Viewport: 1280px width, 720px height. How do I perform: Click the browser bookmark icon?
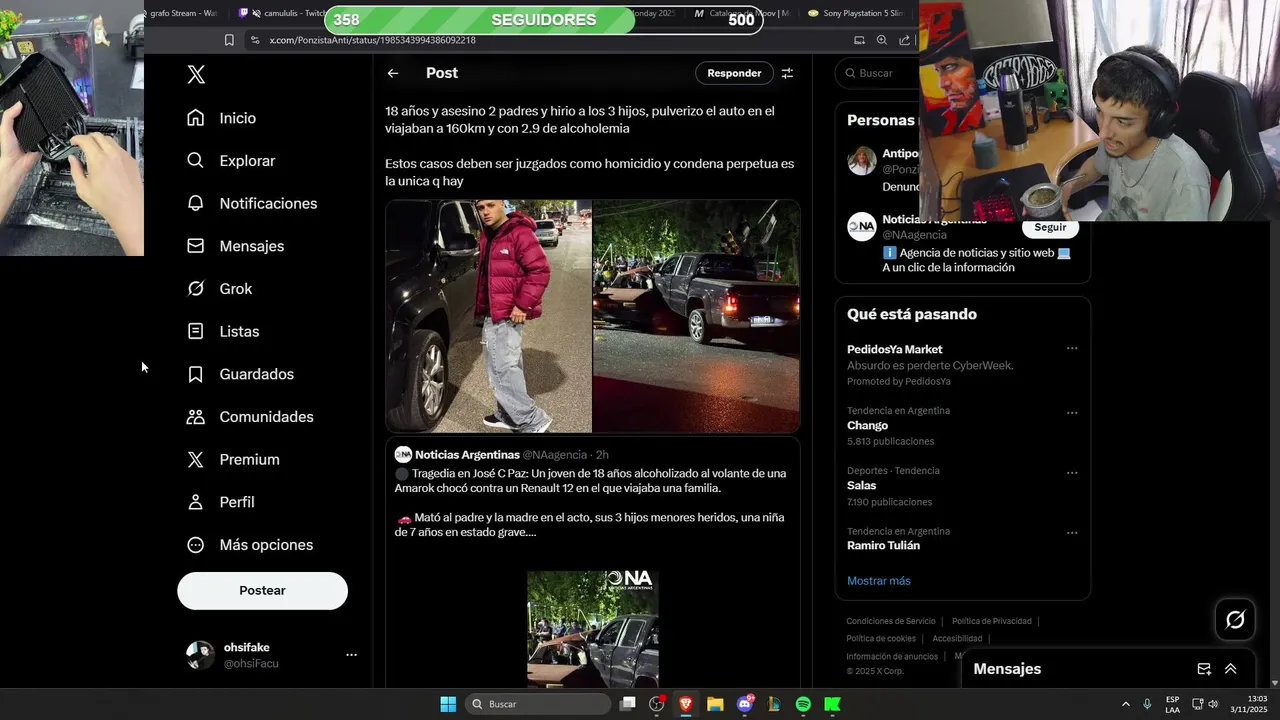229,40
